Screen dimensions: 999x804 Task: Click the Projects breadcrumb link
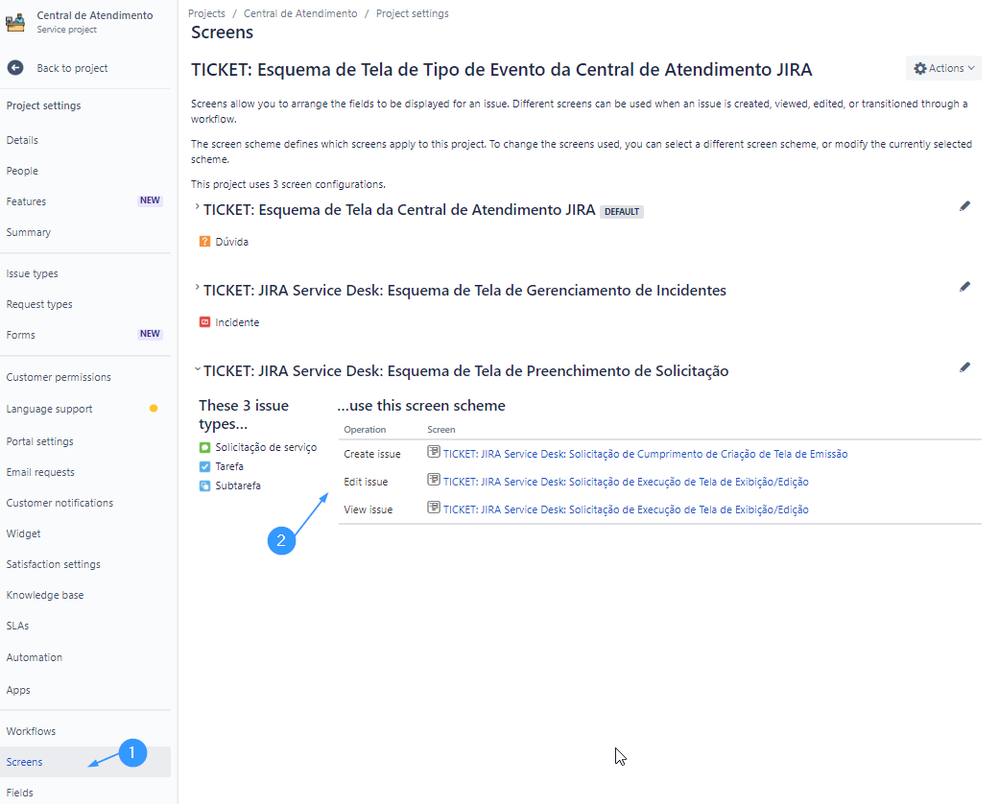coord(206,13)
